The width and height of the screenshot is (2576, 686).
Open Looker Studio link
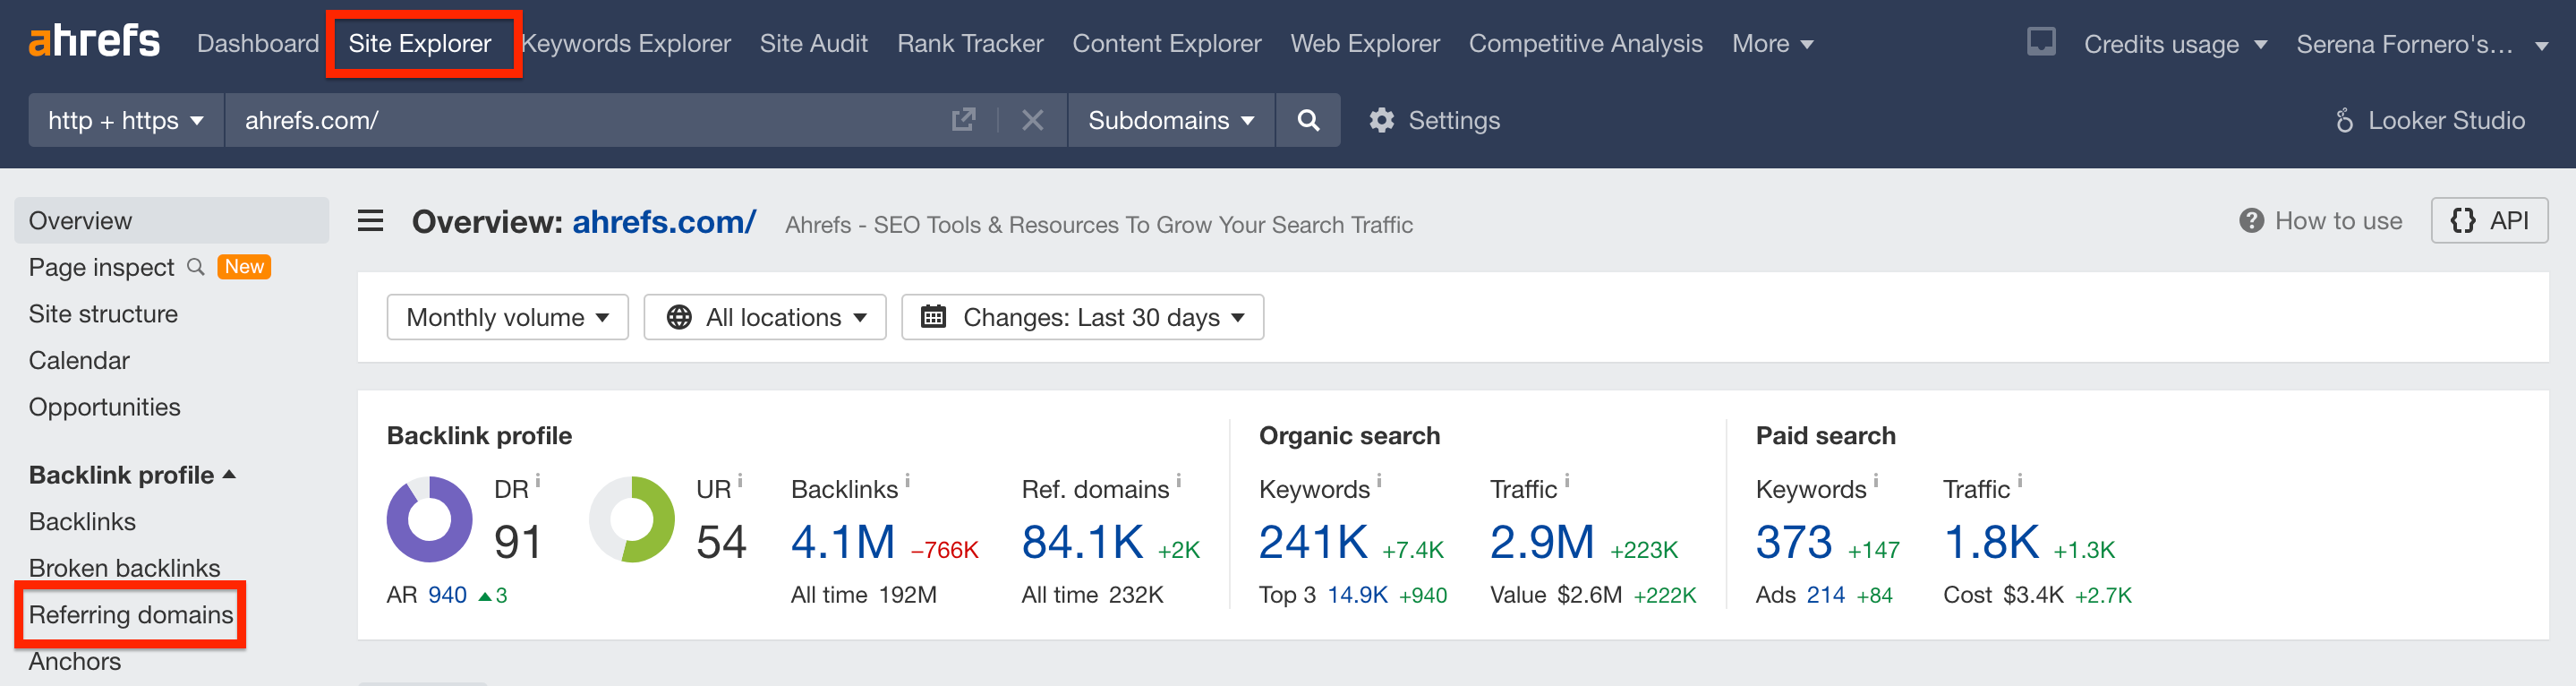tap(2446, 121)
